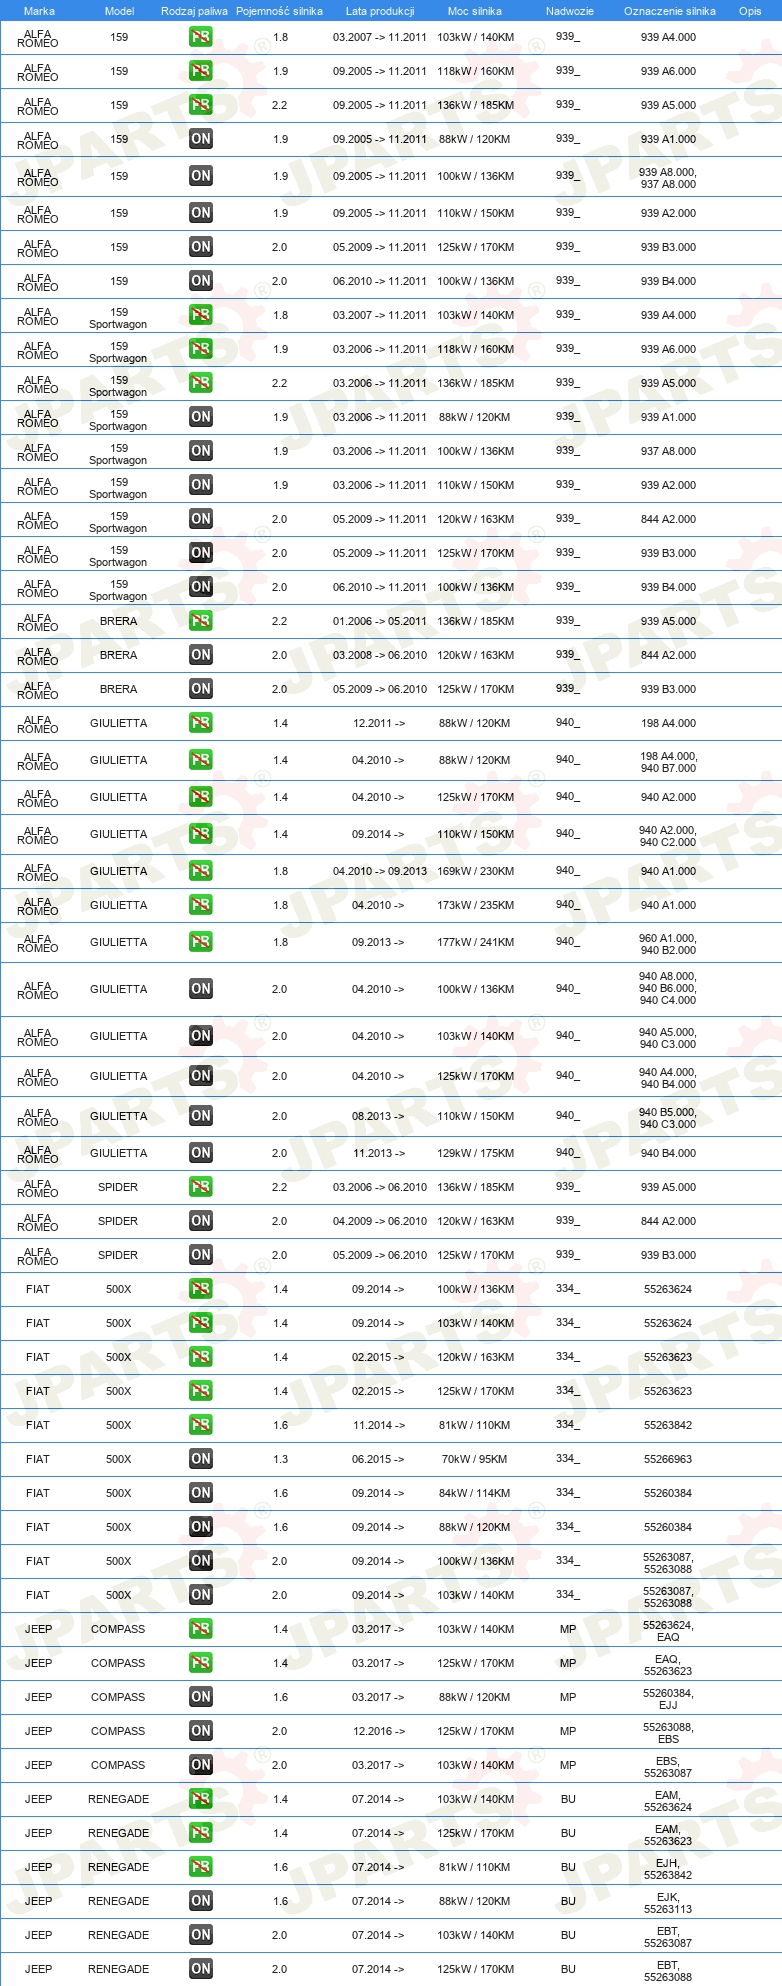Select production date 01.2006 -> 05.2011
The image size is (782, 1986).
380,621
